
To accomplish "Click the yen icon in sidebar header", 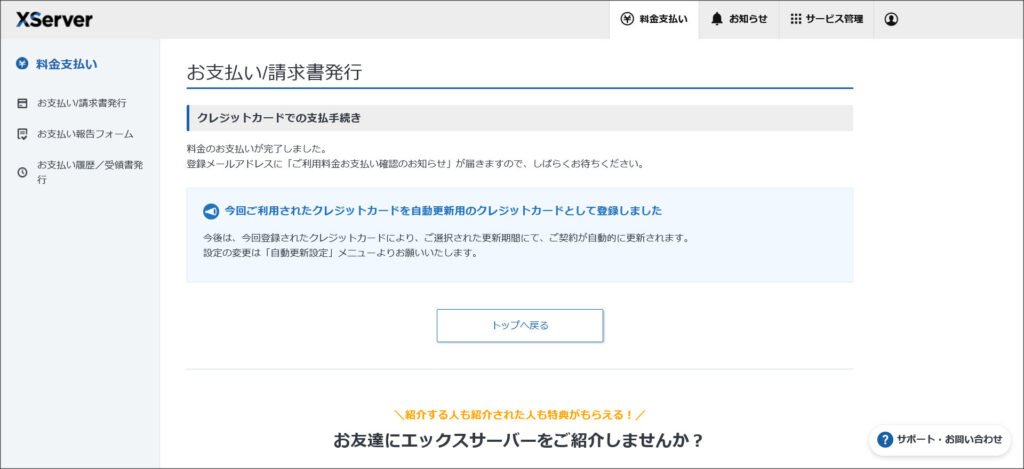I will pos(22,63).
